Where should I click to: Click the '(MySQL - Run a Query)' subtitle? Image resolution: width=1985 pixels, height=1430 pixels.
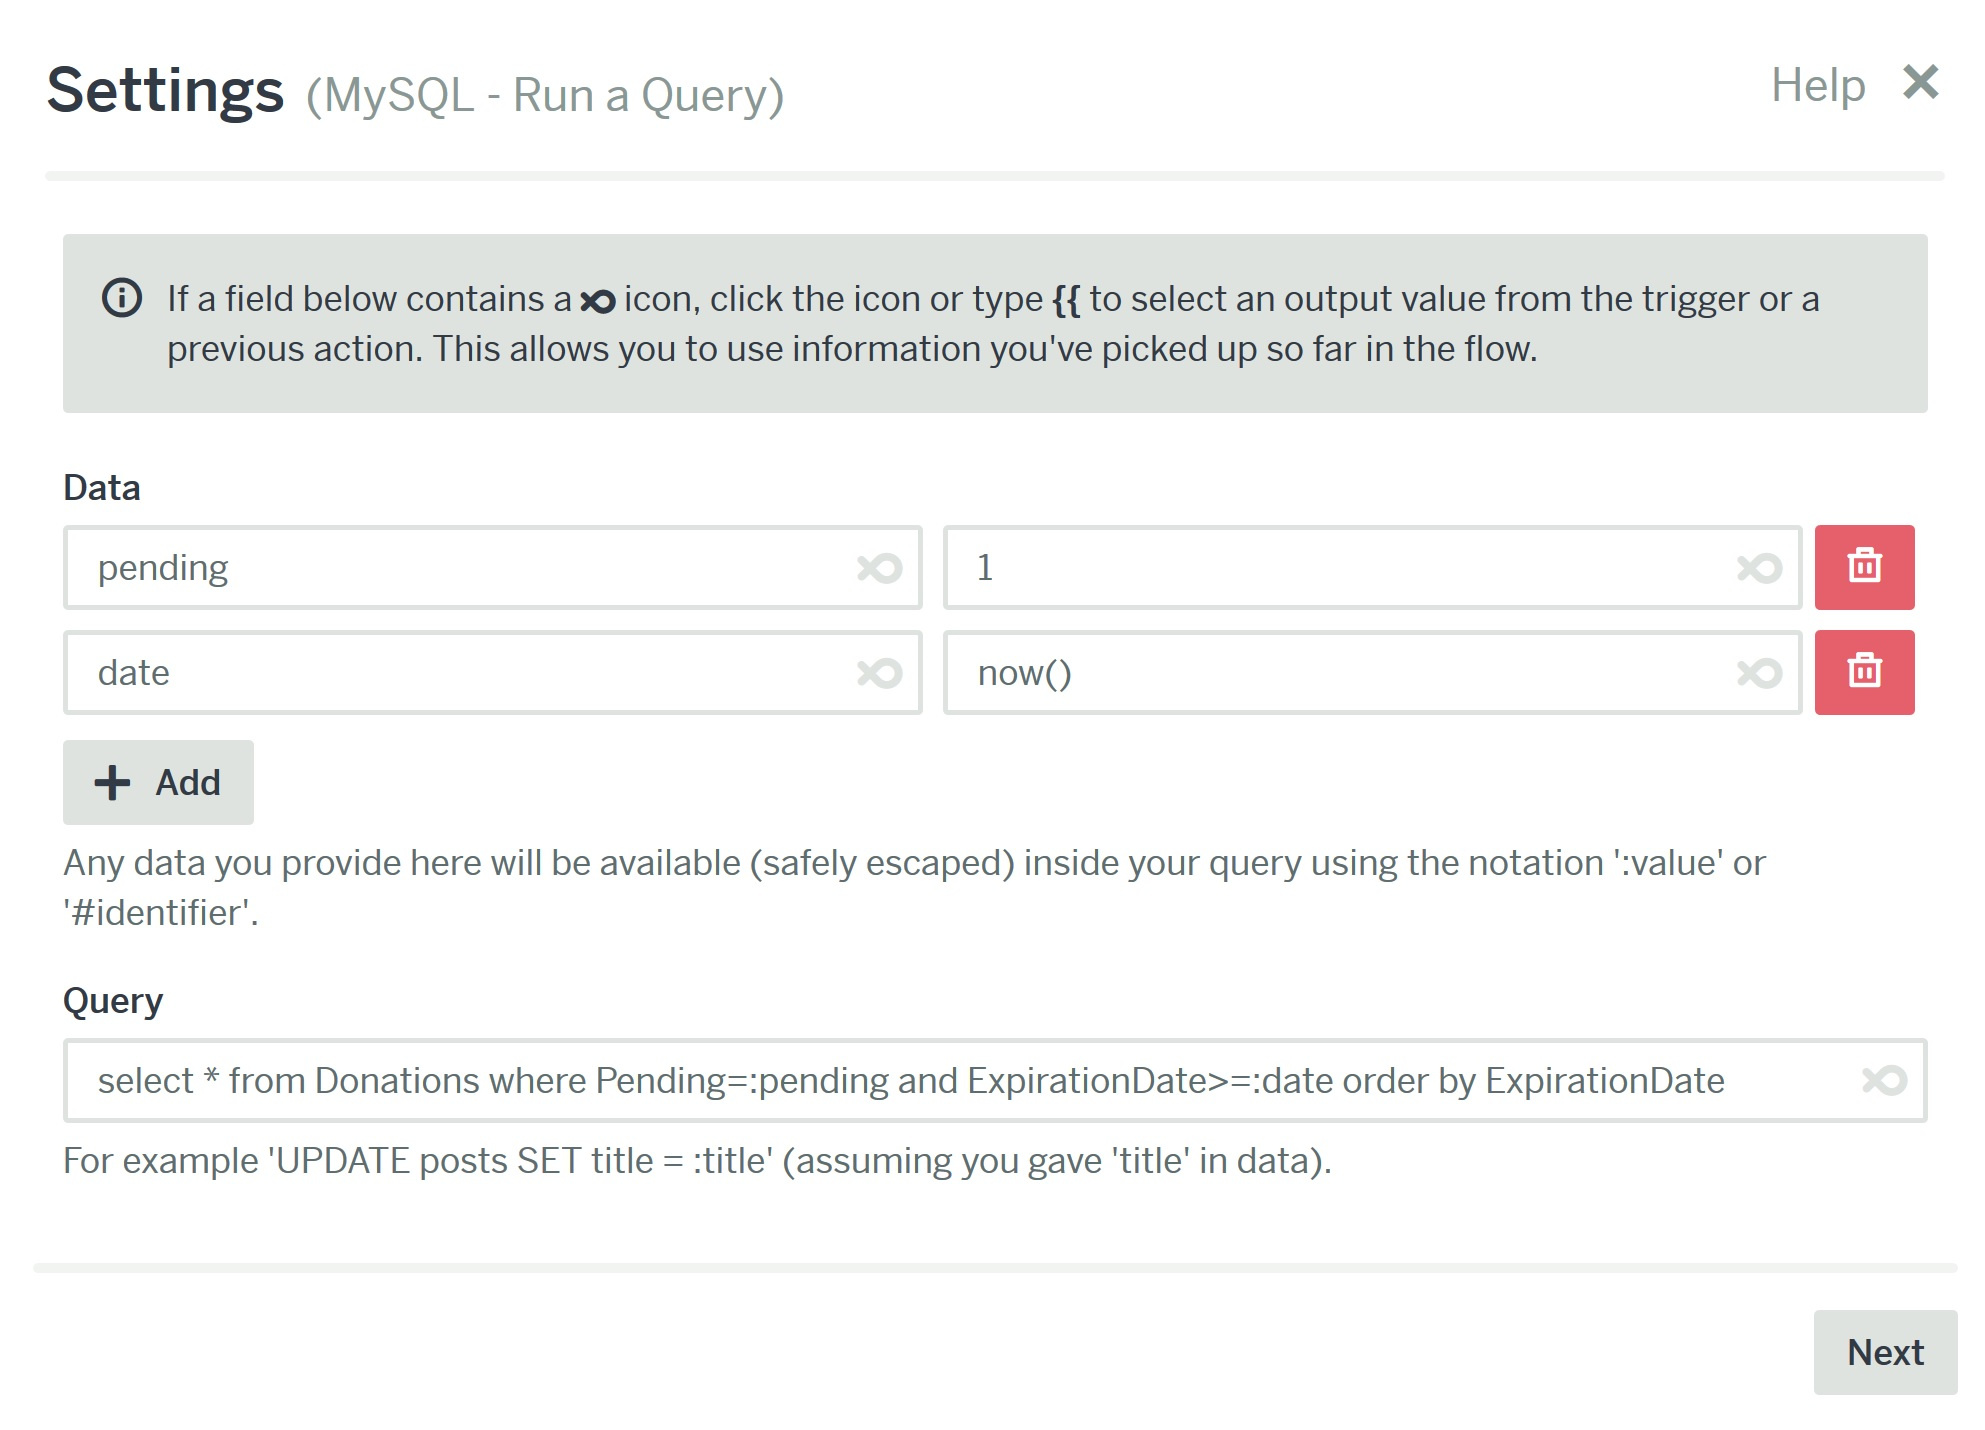[x=545, y=96]
